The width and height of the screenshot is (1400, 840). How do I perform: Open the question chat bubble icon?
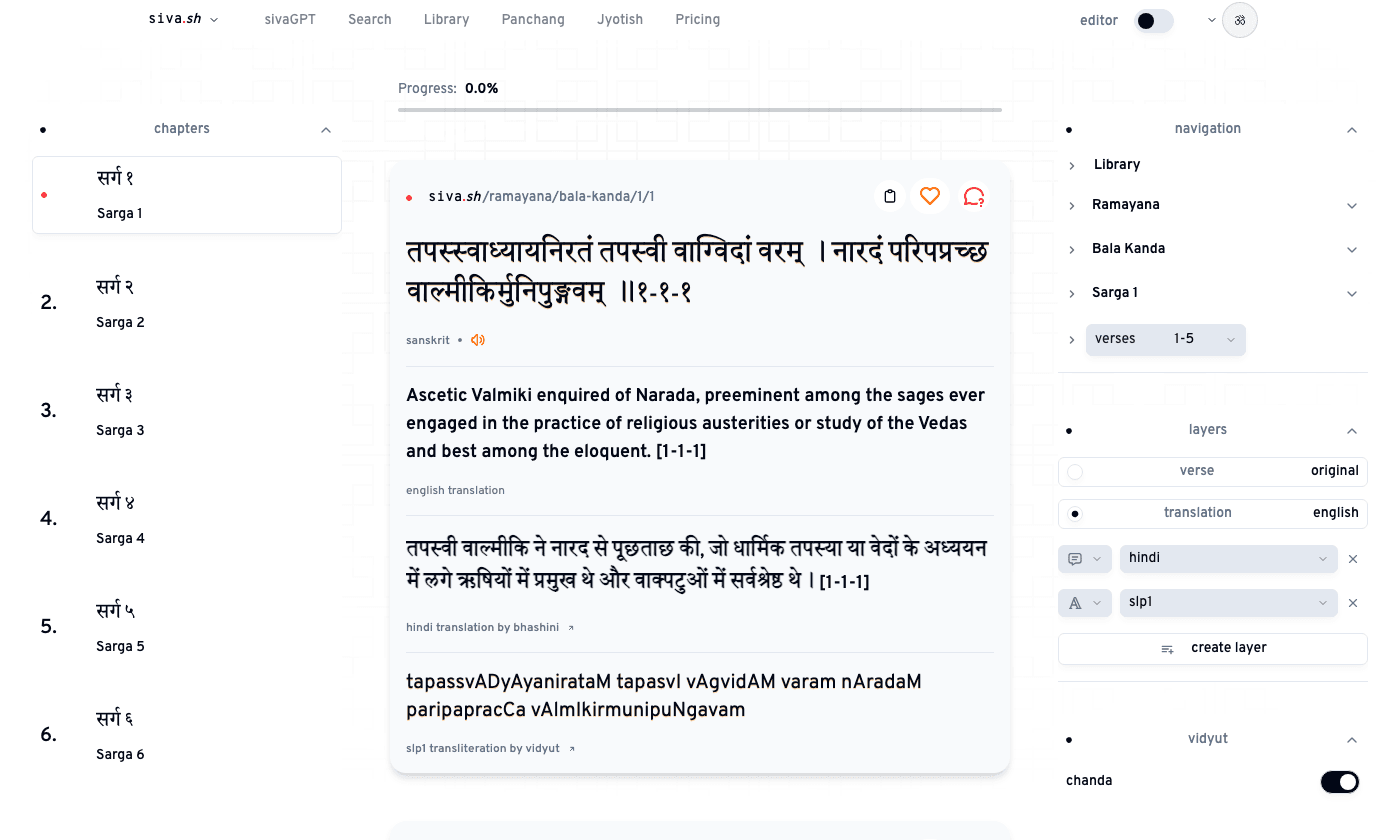pos(973,196)
